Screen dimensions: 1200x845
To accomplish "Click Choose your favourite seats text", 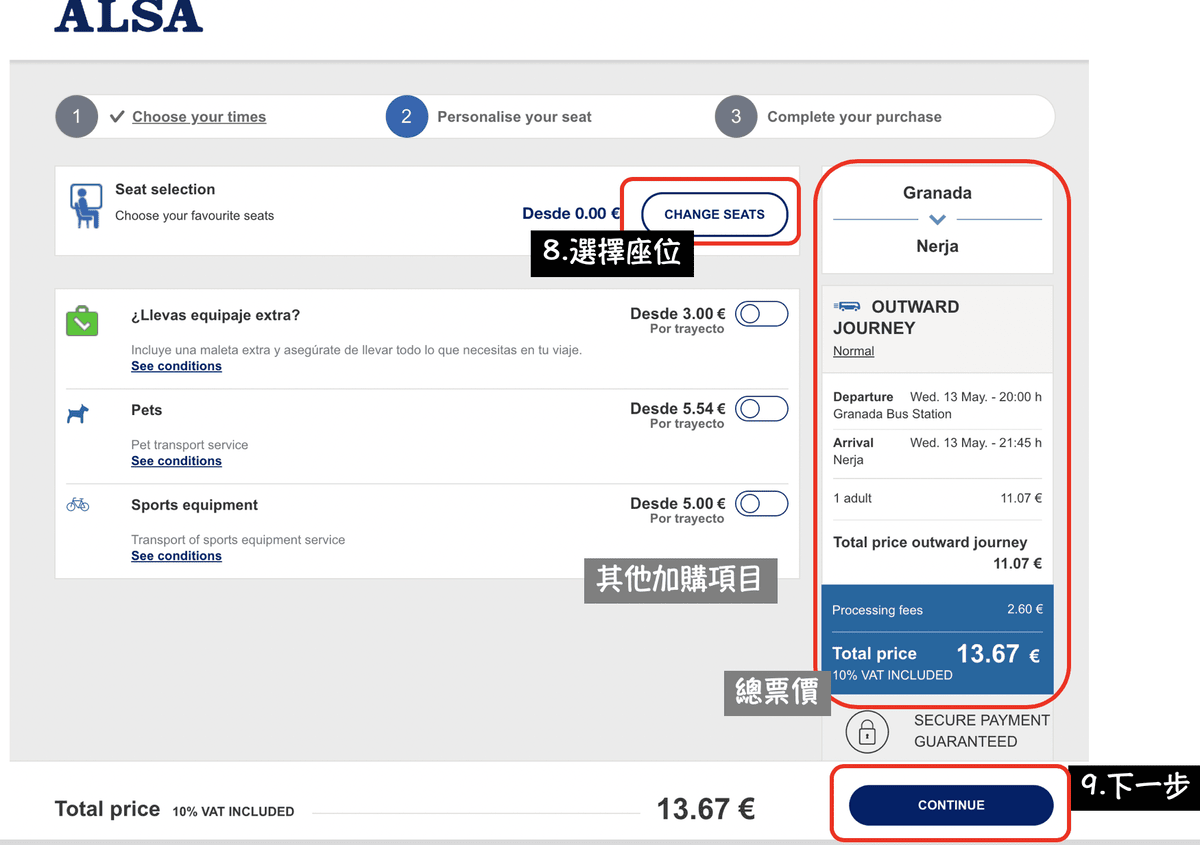I will [194, 216].
